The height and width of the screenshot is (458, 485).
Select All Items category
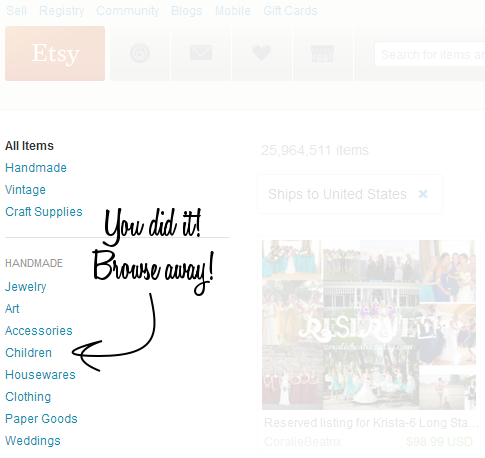(29, 146)
